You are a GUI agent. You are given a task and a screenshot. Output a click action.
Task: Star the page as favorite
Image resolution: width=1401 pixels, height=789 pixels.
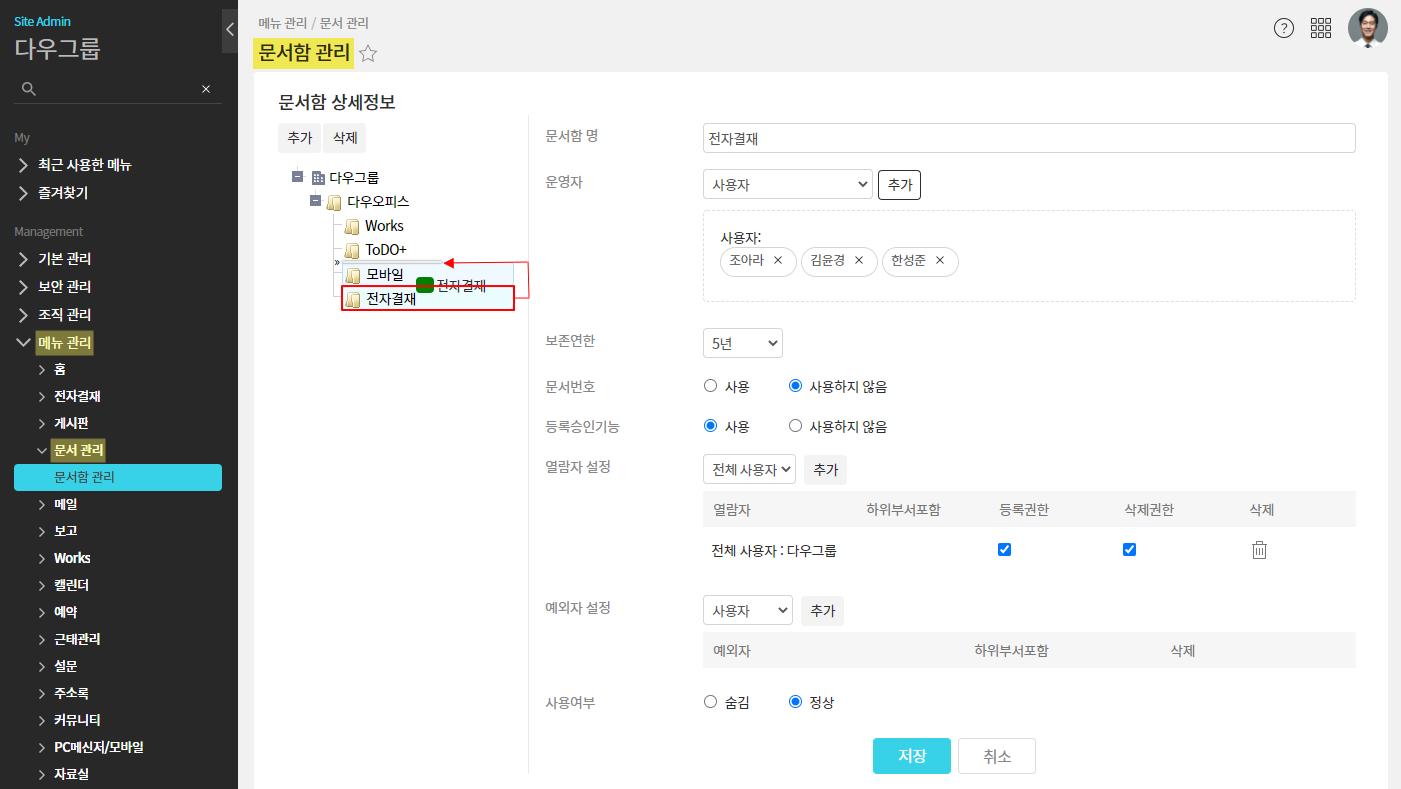click(x=368, y=54)
